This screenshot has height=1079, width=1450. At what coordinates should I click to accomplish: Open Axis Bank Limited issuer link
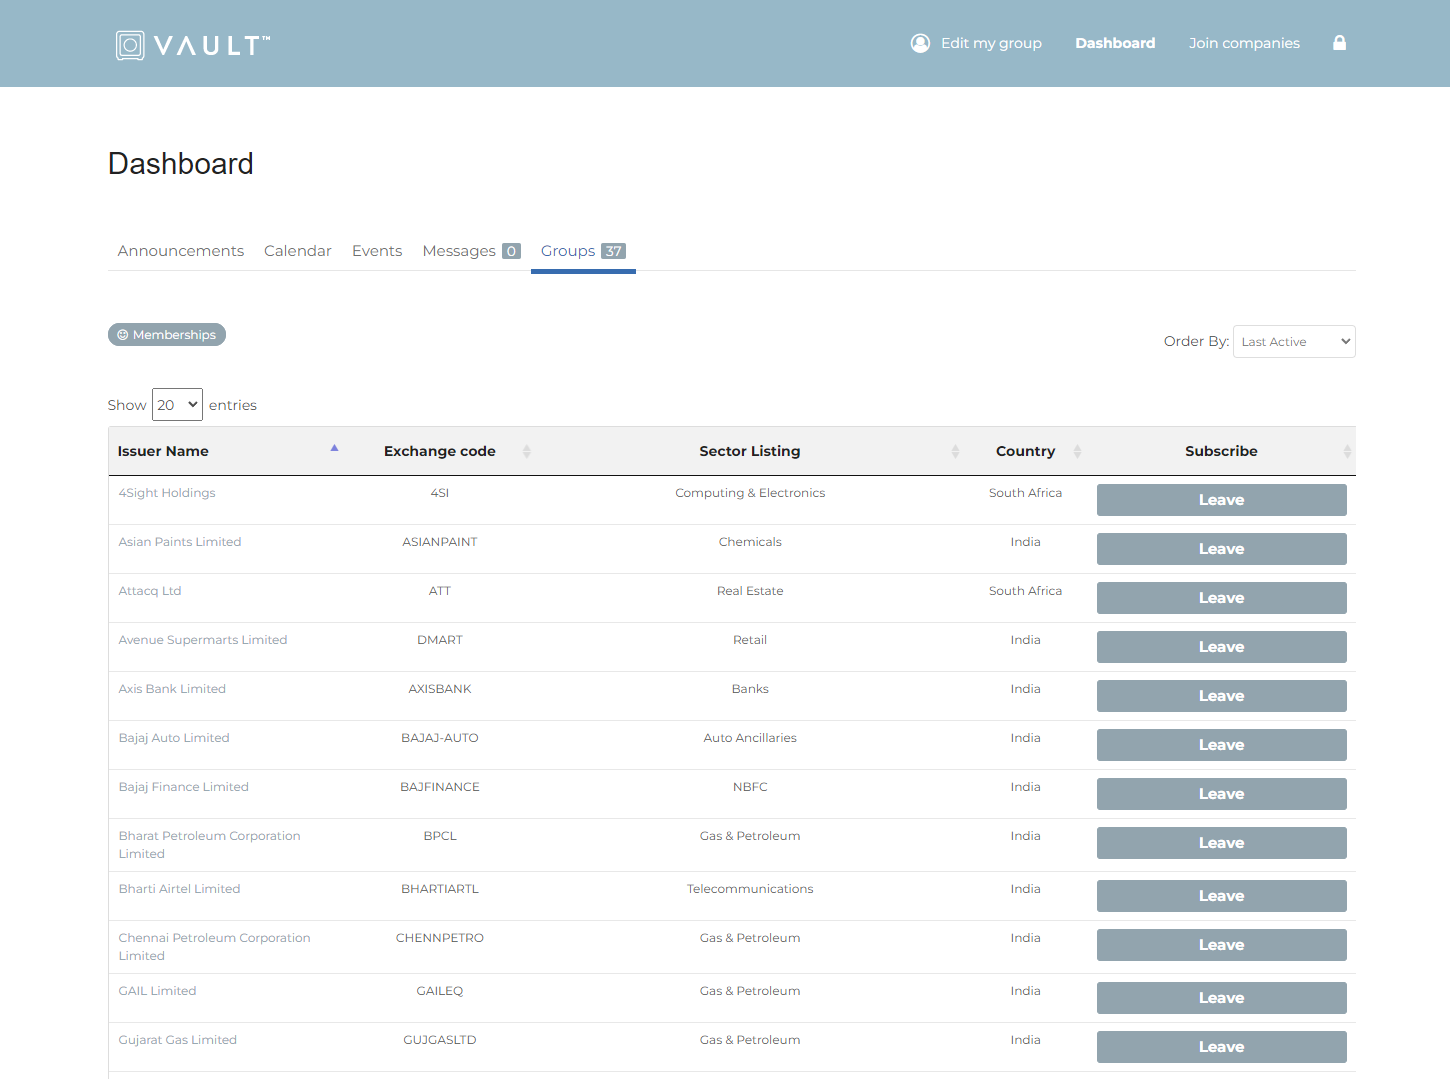[x=172, y=689]
